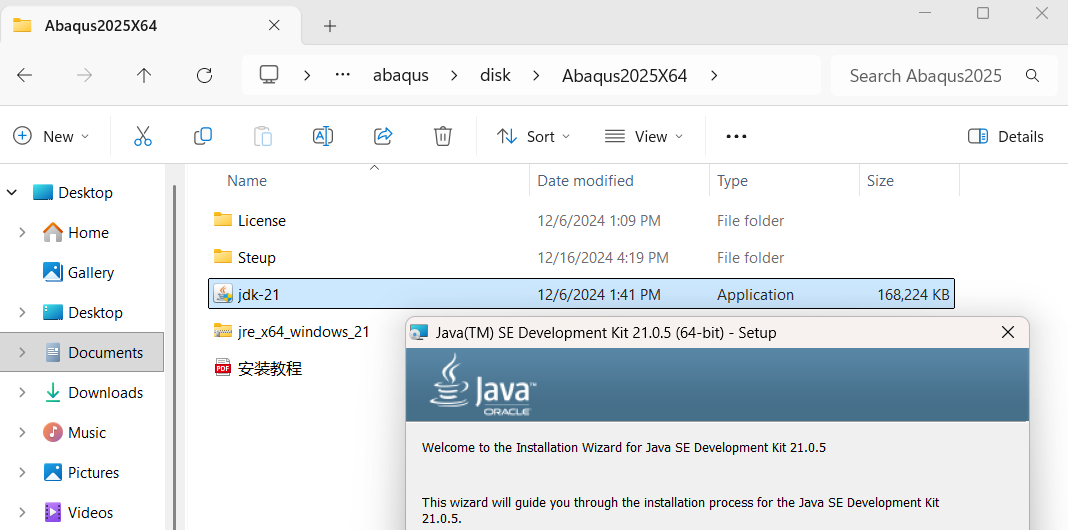Open the Sort dropdown menu
This screenshot has width=1068, height=530.
(x=533, y=136)
